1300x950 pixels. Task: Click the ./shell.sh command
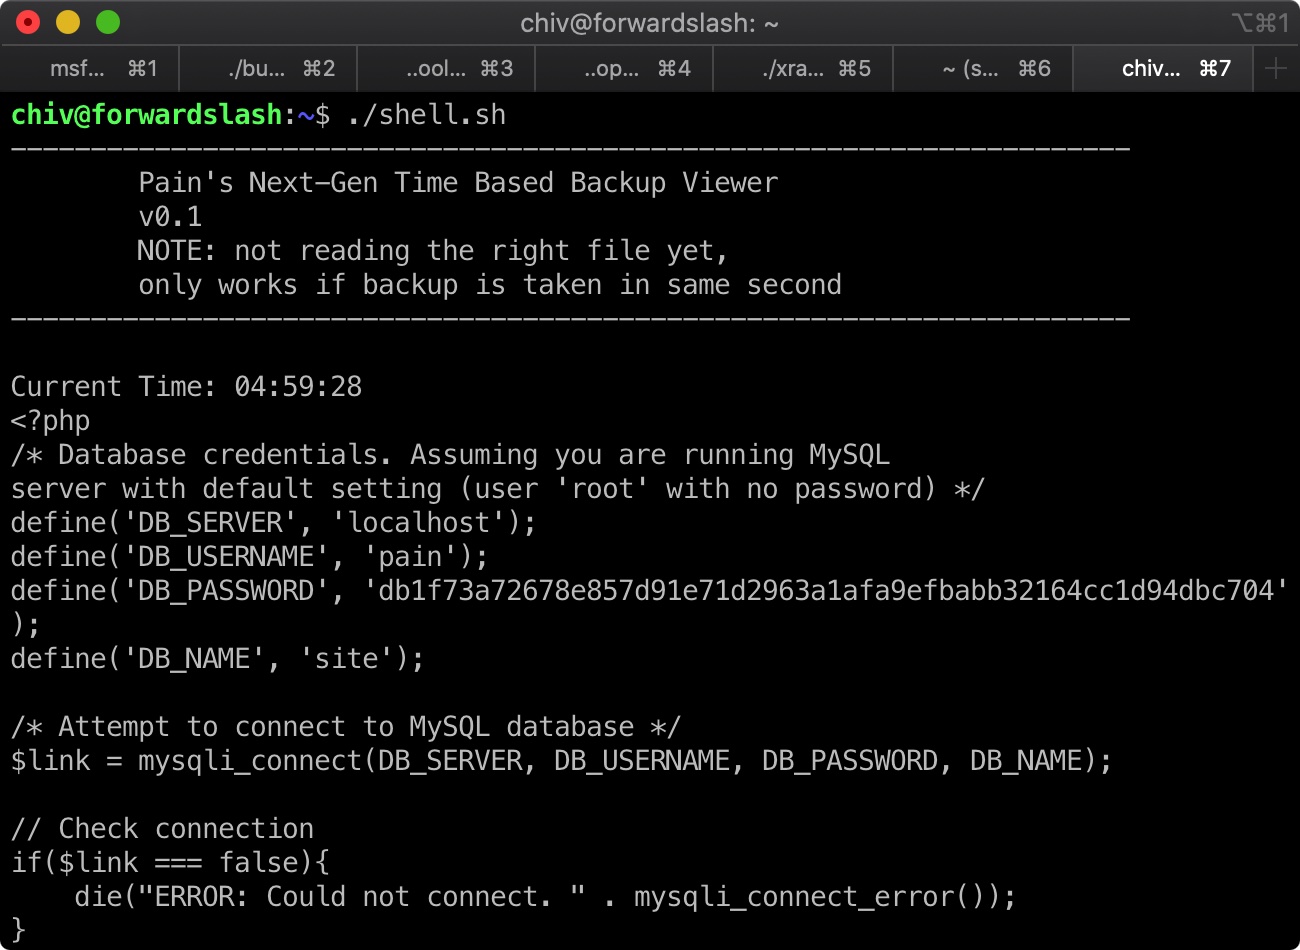coord(426,115)
